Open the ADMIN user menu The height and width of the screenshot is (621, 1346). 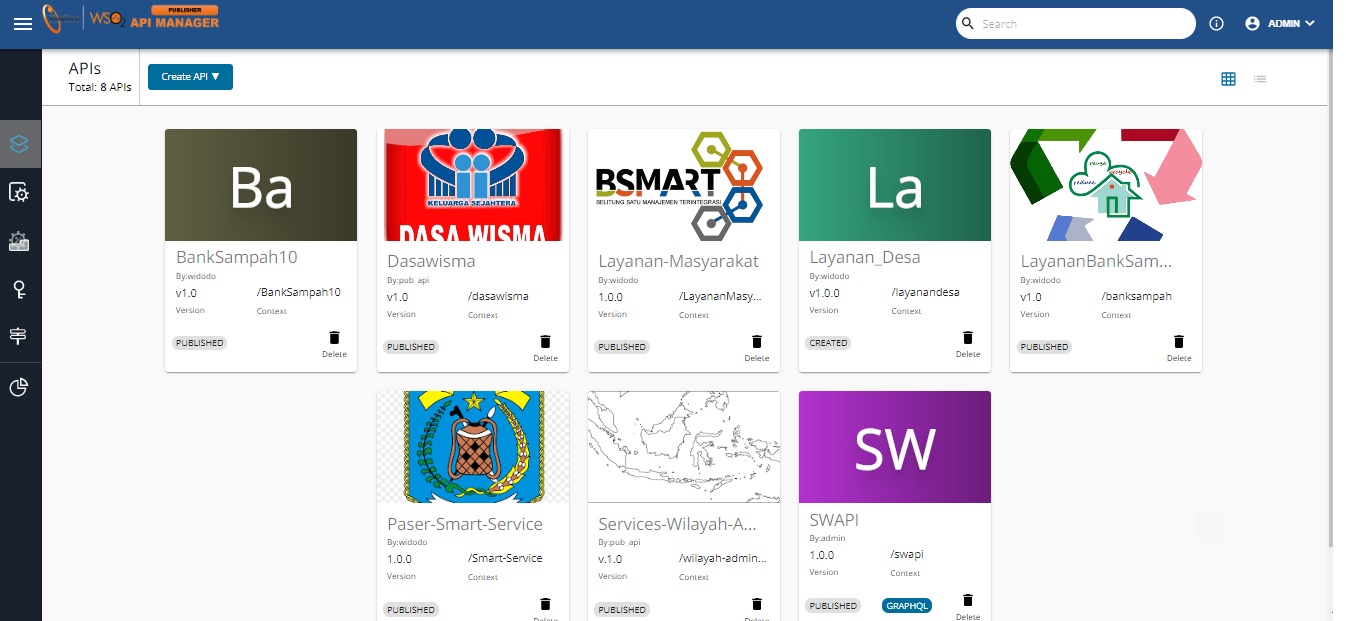(1280, 24)
